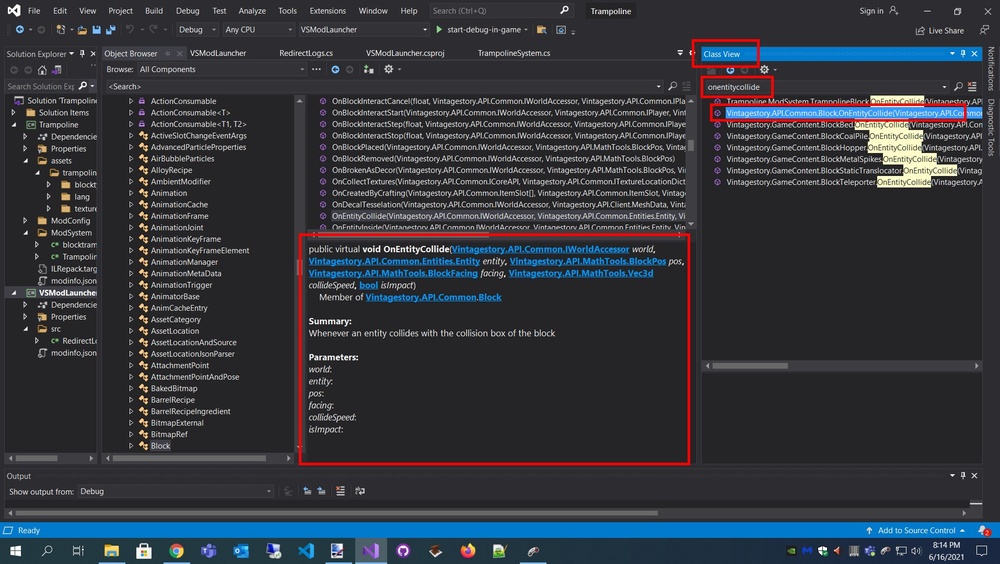The width and height of the screenshot is (1000, 564).
Task: Open GitHub Desktop from the taskbar
Action: pos(403,550)
